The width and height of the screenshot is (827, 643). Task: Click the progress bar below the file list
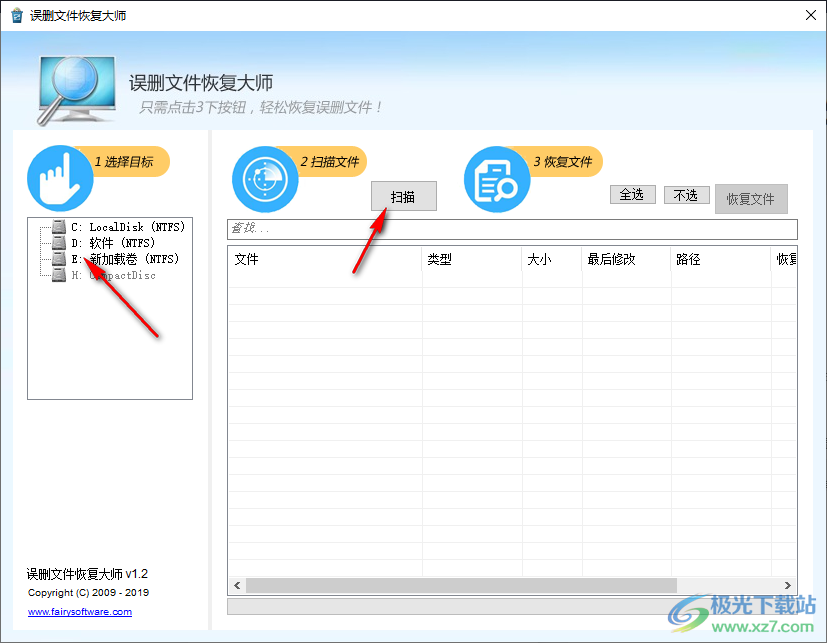(x=512, y=606)
